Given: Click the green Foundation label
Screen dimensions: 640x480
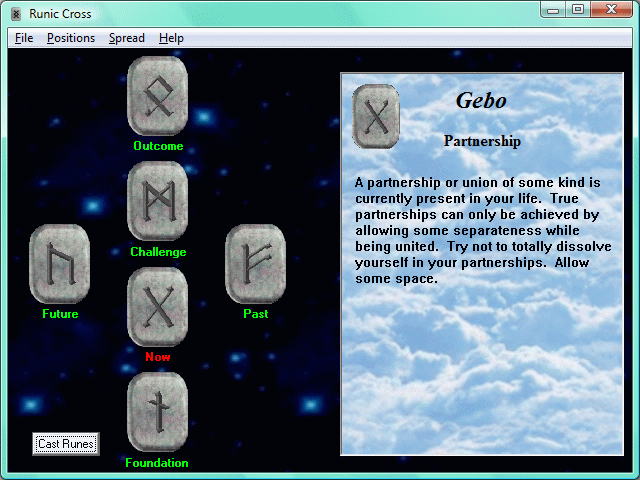Looking at the screenshot, I should click(x=157, y=463).
